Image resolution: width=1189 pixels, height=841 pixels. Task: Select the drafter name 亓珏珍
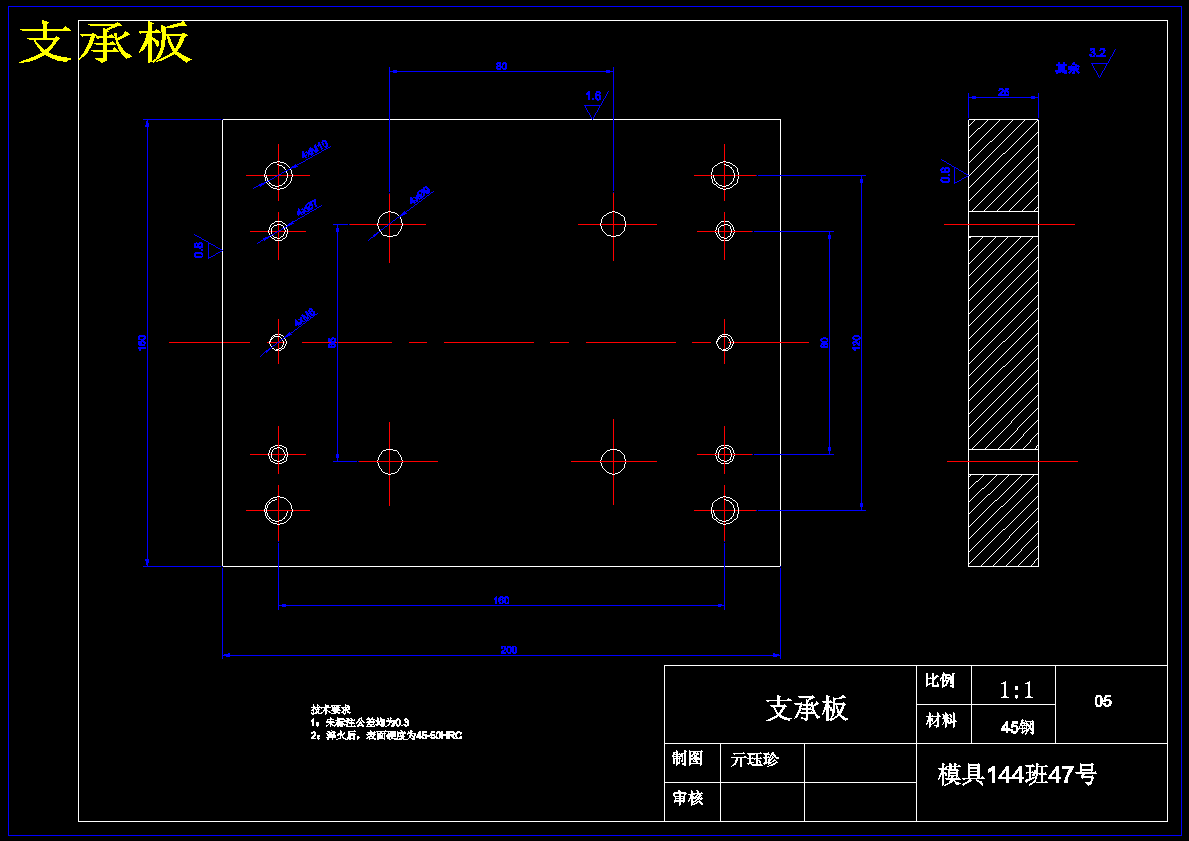pyautogui.click(x=754, y=759)
